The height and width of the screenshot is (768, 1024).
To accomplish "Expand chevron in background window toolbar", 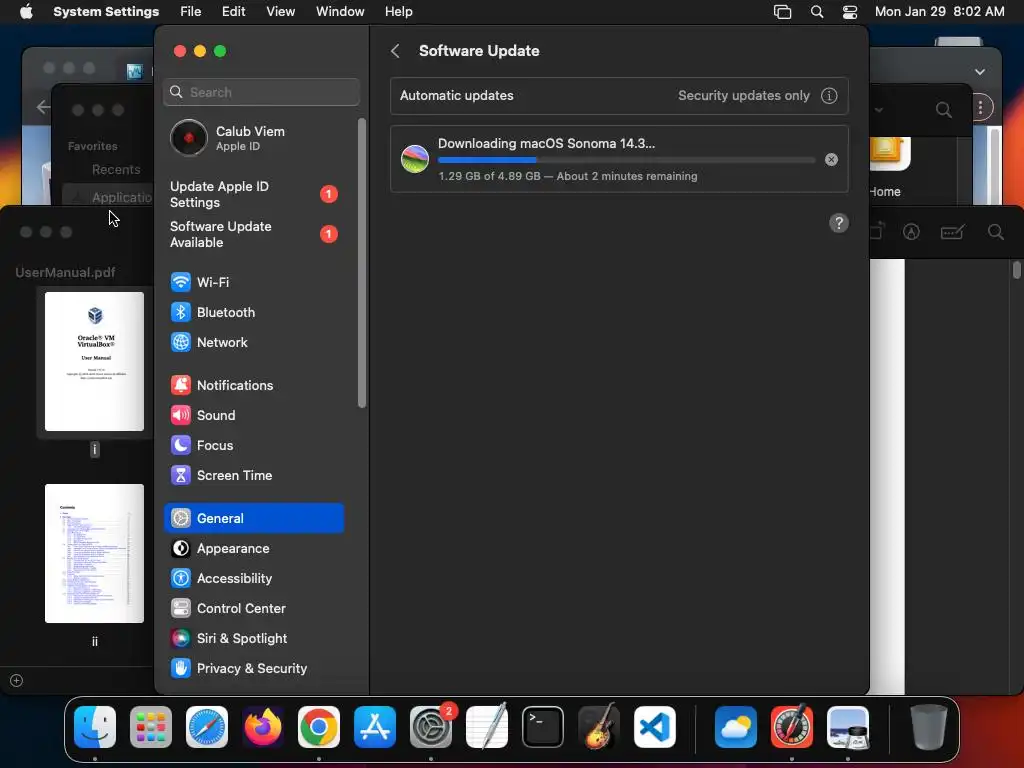I will (980, 72).
